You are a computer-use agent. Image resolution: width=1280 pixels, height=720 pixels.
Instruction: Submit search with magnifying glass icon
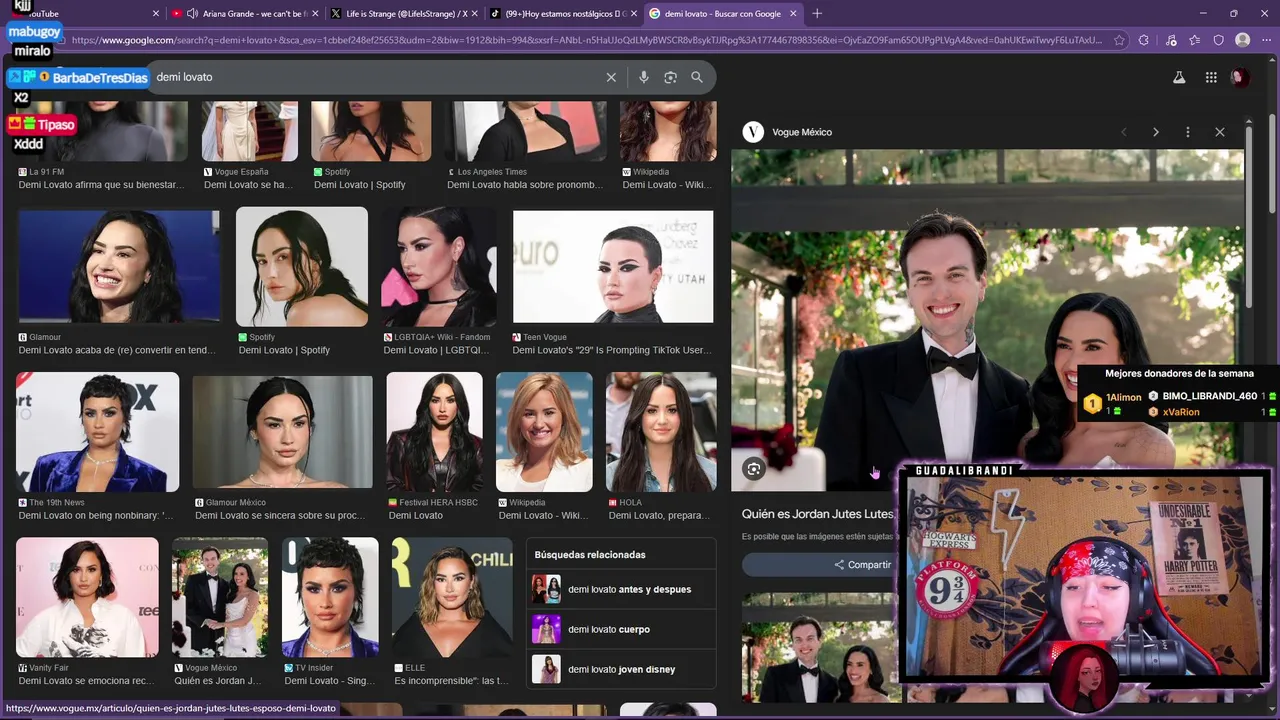tap(697, 77)
